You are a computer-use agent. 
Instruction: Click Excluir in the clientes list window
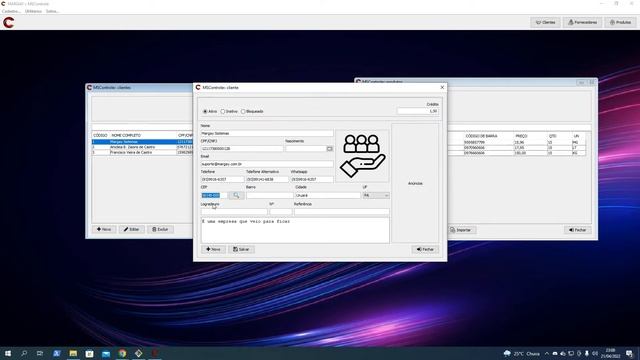point(160,229)
